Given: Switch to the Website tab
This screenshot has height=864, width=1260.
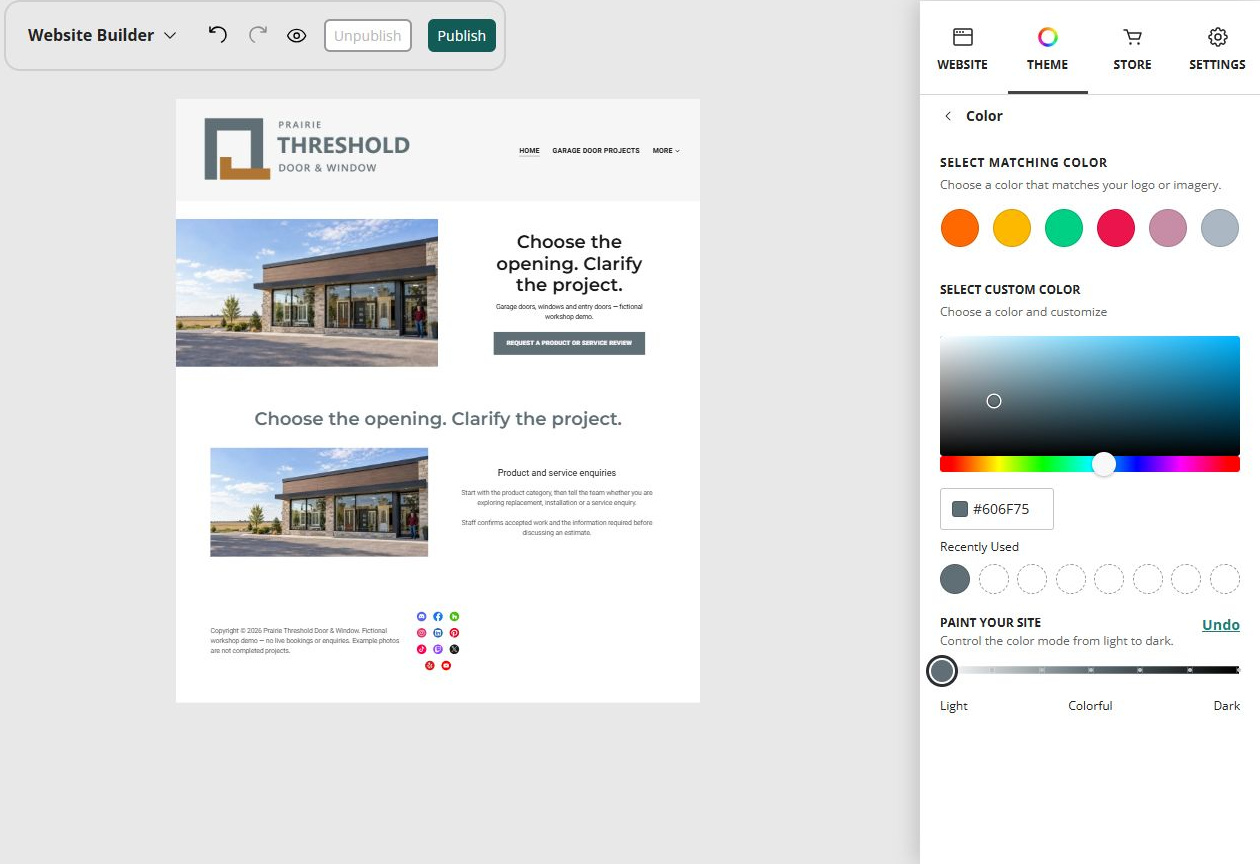Looking at the screenshot, I should (x=962, y=49).
